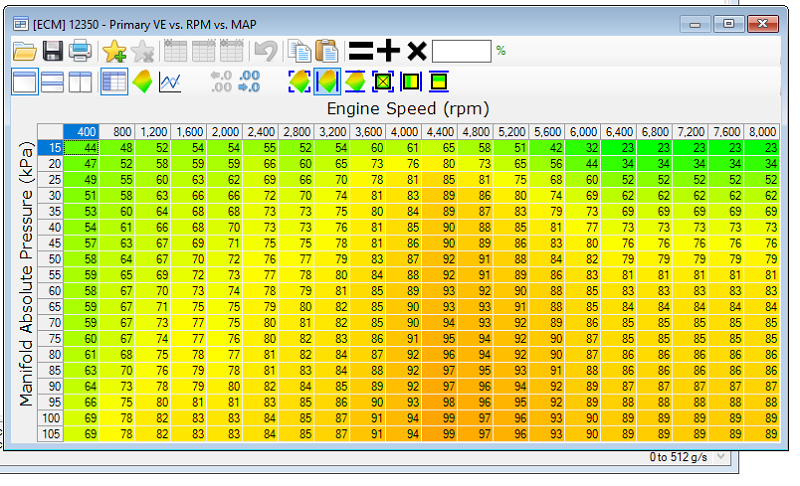Click into the value entry box
This screenshot has width=800, height=486.
coord(462,51)
